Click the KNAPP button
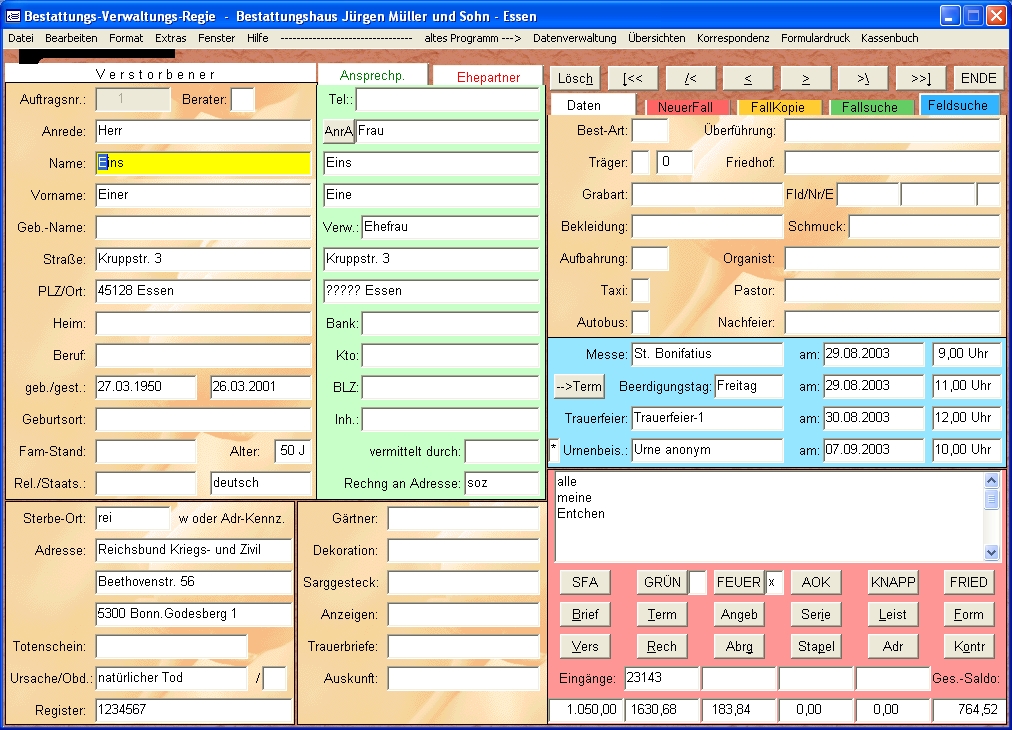 tap(893, 582)
